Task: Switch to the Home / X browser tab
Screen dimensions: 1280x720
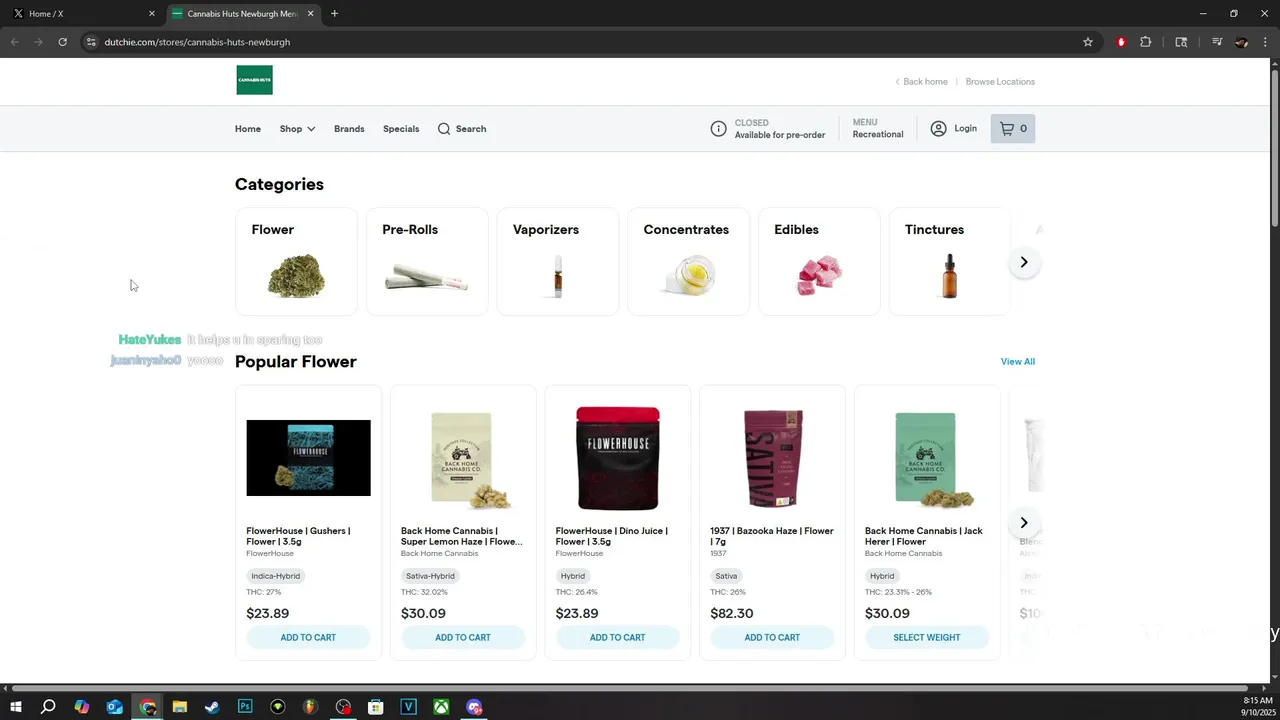Action: click(83, 13)
